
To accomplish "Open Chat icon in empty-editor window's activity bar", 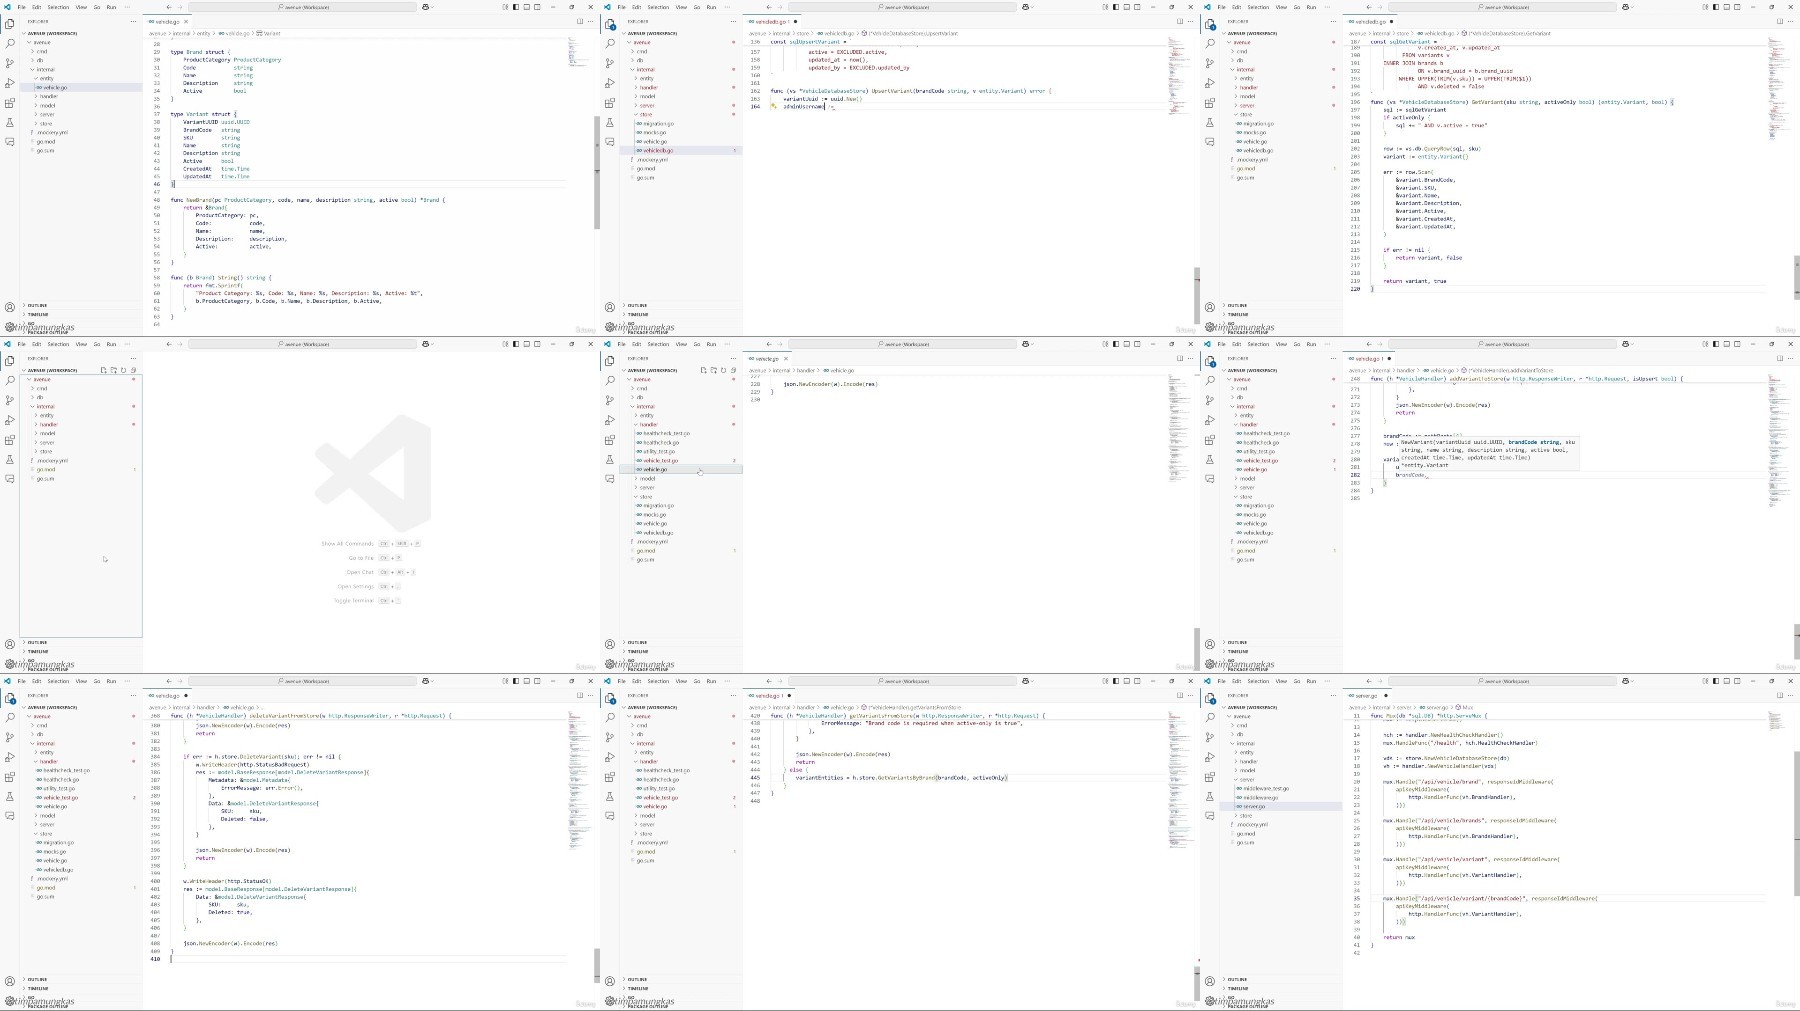I will [x=10, y=479].
